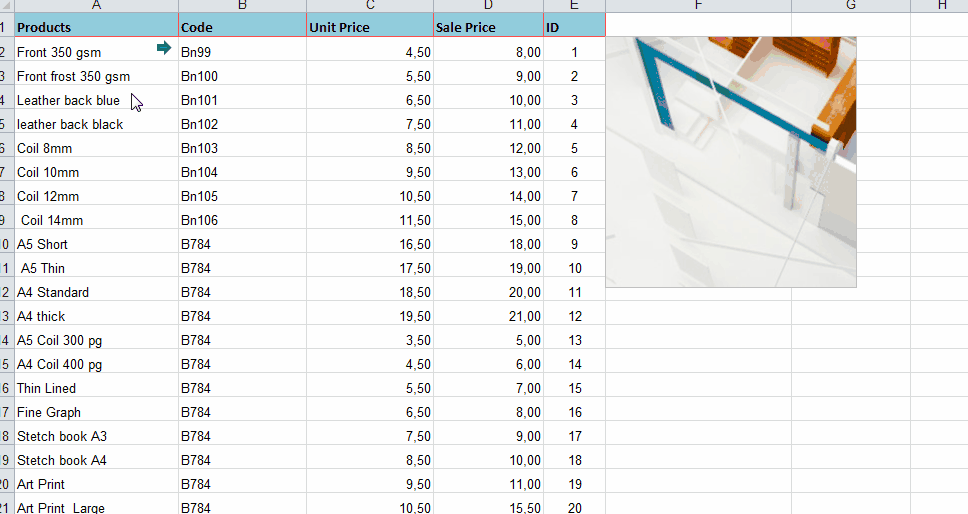This screenshot has width=968, height=514.
Task: Select column F via its header
Action: 698,6
